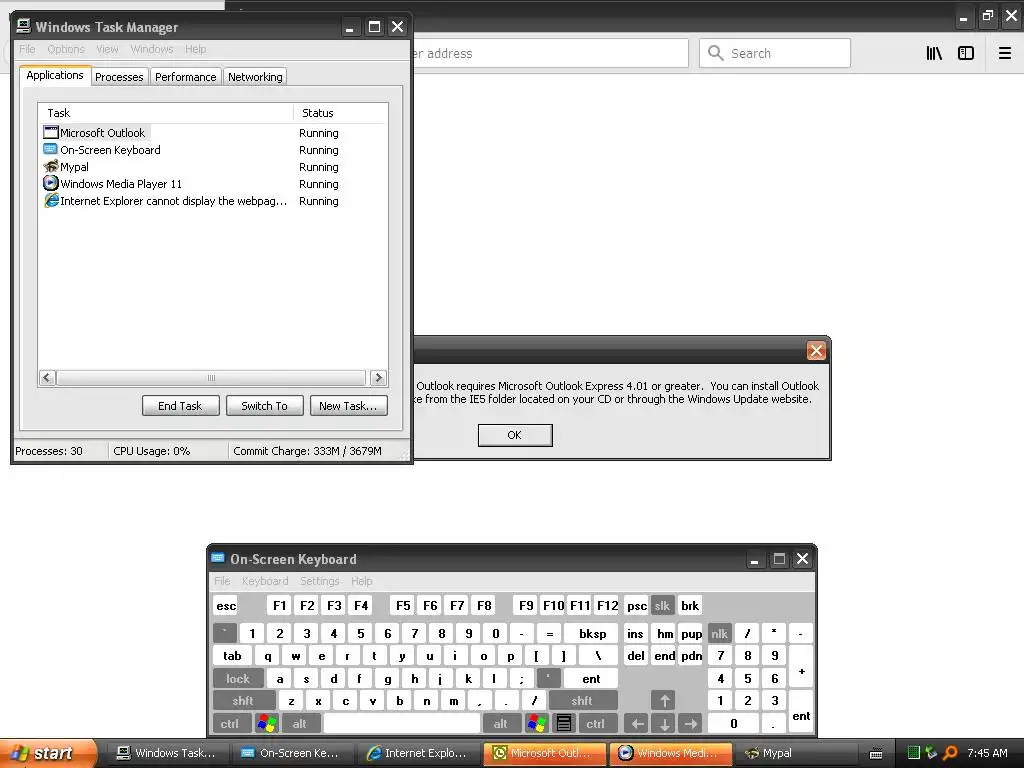Open the On-Screen Keyboard Settings menu
Image resolution: width=1024 pixels, height=768 pixels.
point(320,581)
